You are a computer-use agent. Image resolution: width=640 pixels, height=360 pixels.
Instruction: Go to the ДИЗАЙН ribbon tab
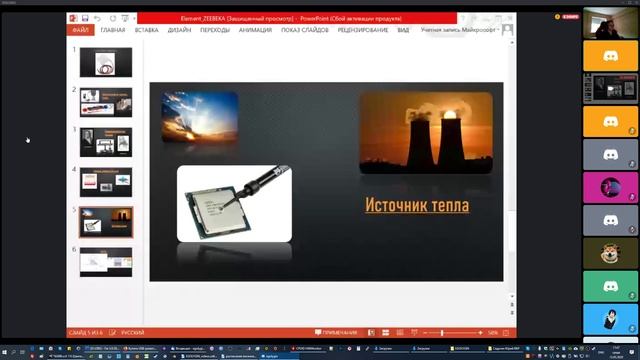pyautogui.click(x=179, y=30)
